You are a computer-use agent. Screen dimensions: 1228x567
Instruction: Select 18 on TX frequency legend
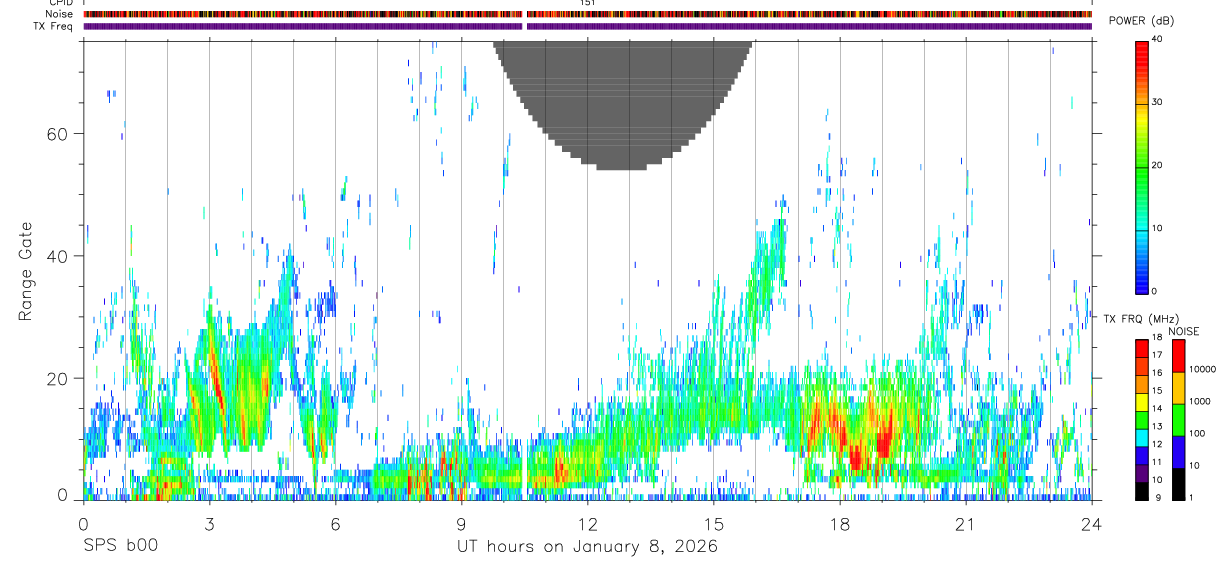tap(1156, 338)
